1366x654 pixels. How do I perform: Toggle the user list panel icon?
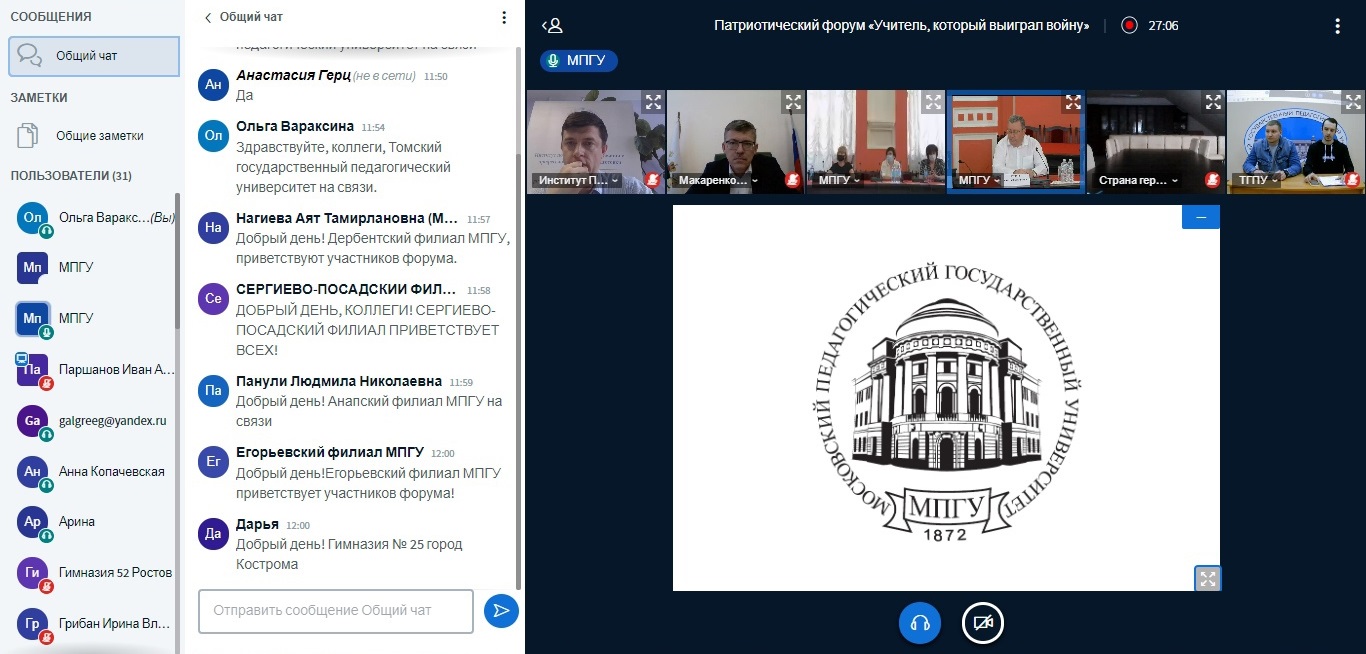552,26
